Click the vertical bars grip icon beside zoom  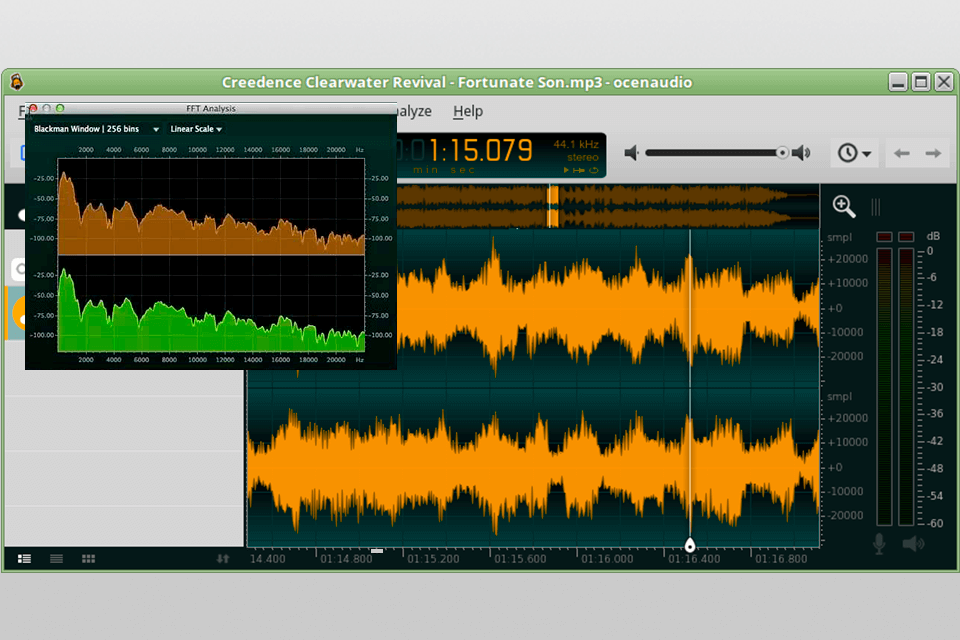pos(876,207)
